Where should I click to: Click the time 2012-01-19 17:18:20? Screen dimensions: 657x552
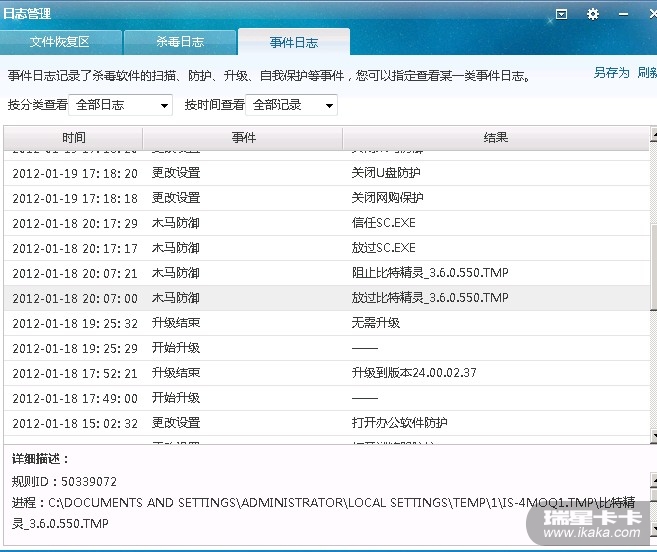click(75, 173)
